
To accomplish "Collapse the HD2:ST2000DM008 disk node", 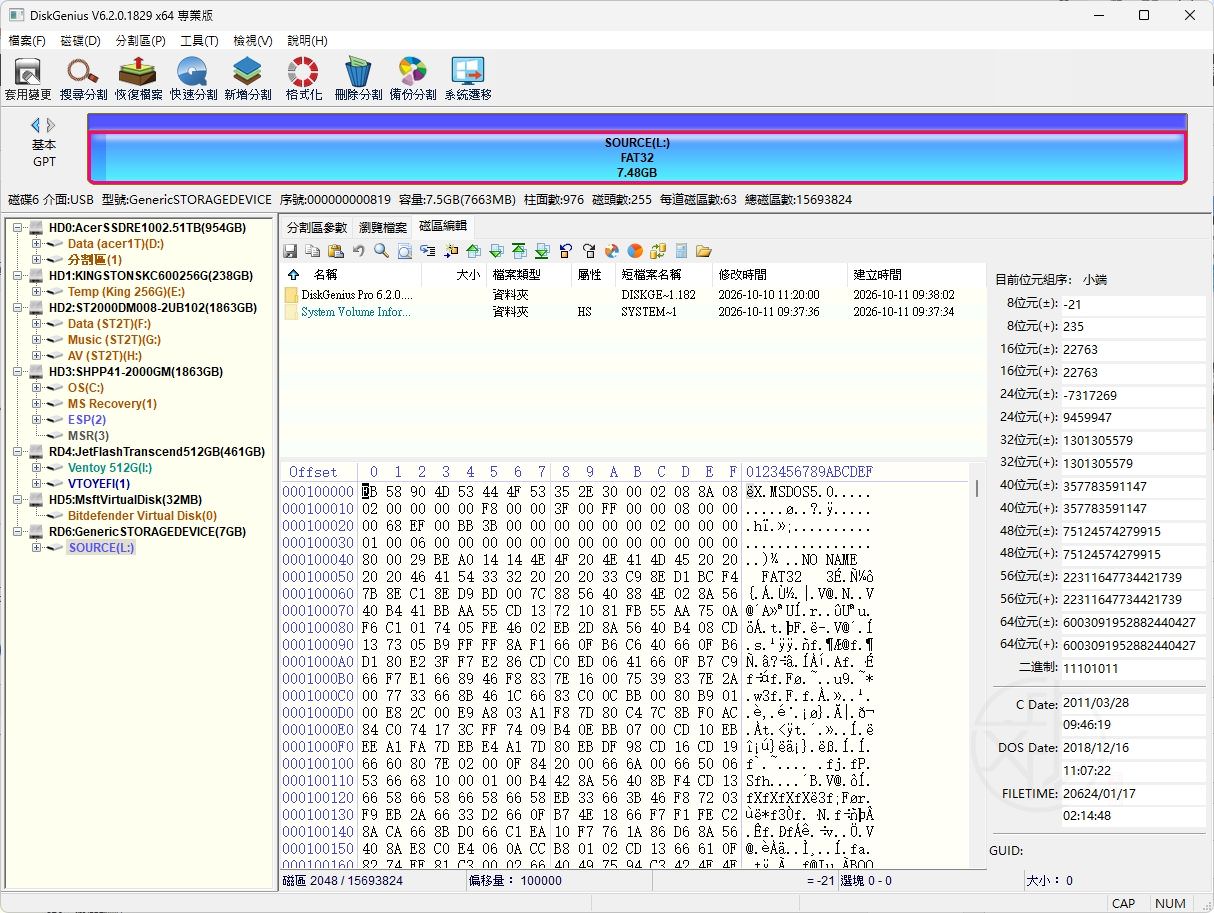I will 19,308.
